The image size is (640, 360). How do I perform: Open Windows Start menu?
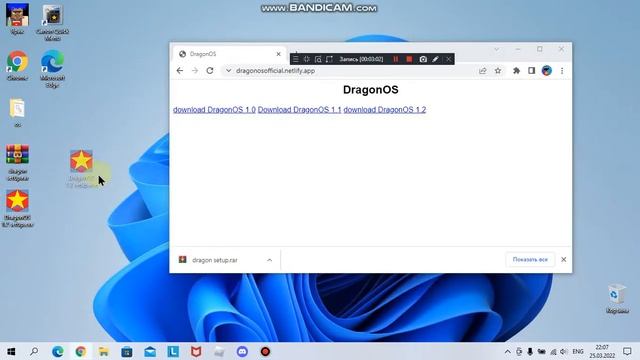click(11, 351)
